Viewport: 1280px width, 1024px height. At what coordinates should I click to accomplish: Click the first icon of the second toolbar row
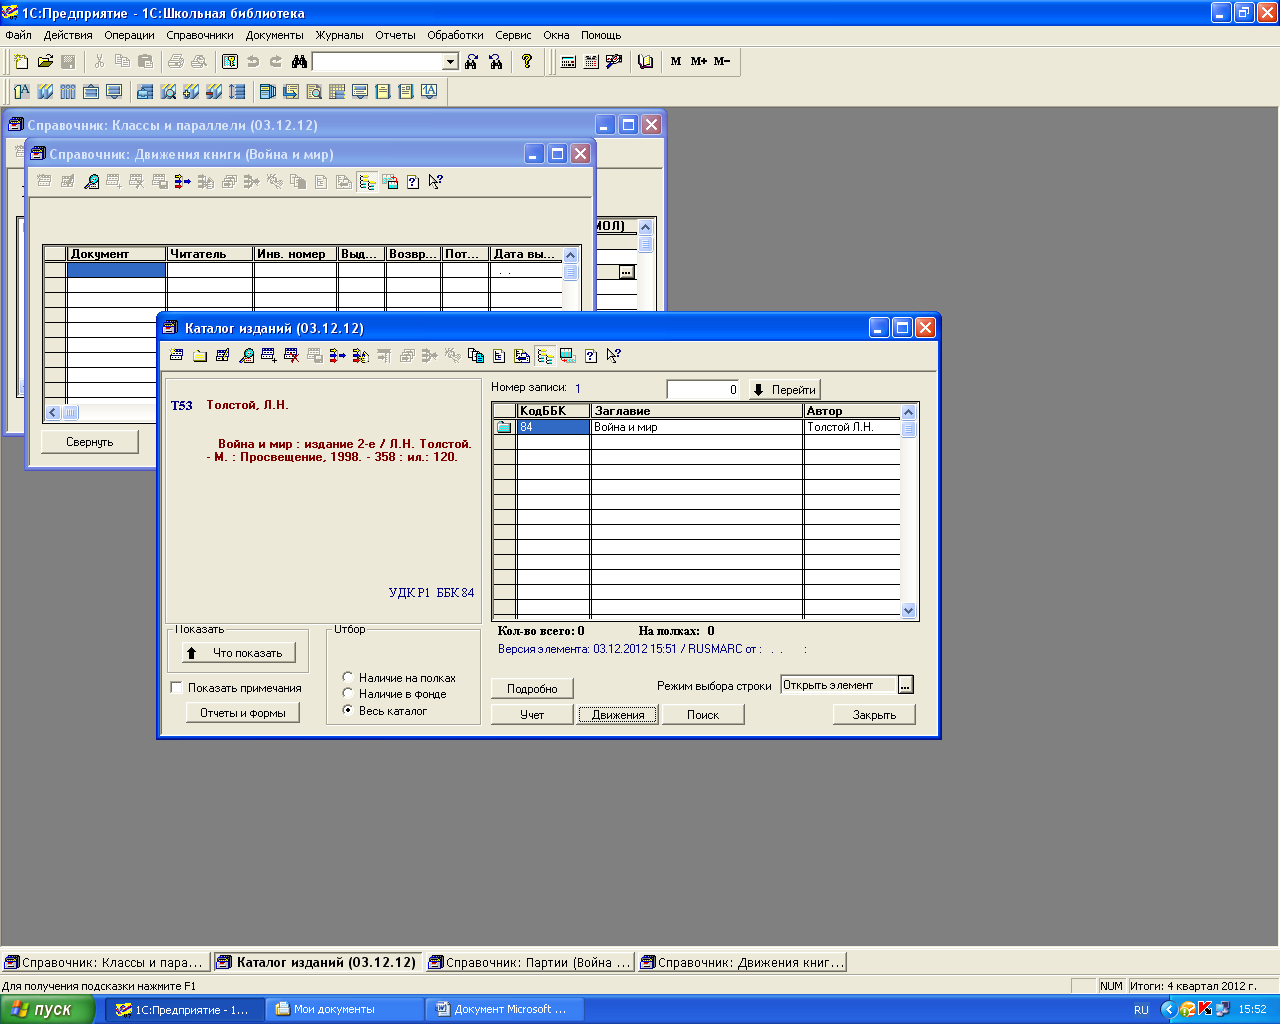point(22,92)
